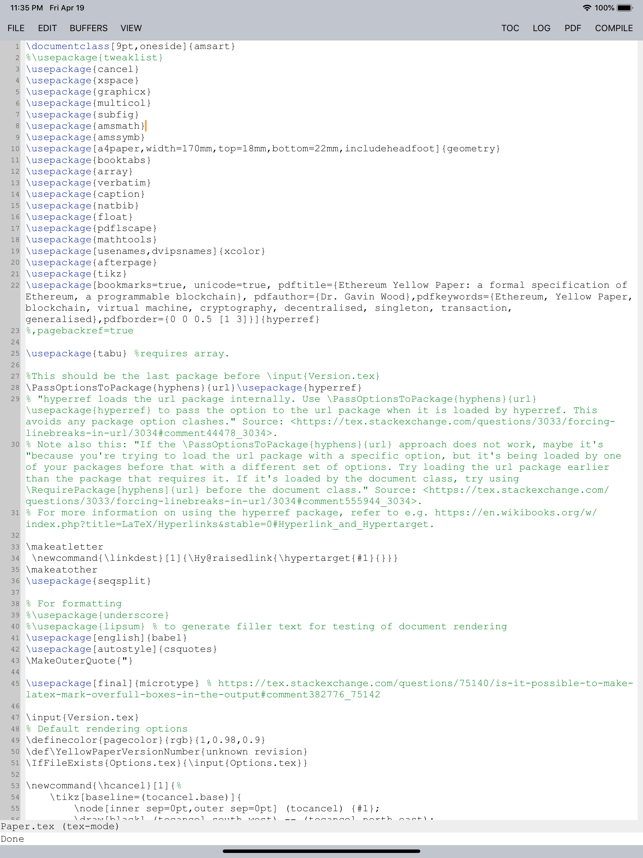
Task: Open the FILE menu
Action: coord(16,28)
